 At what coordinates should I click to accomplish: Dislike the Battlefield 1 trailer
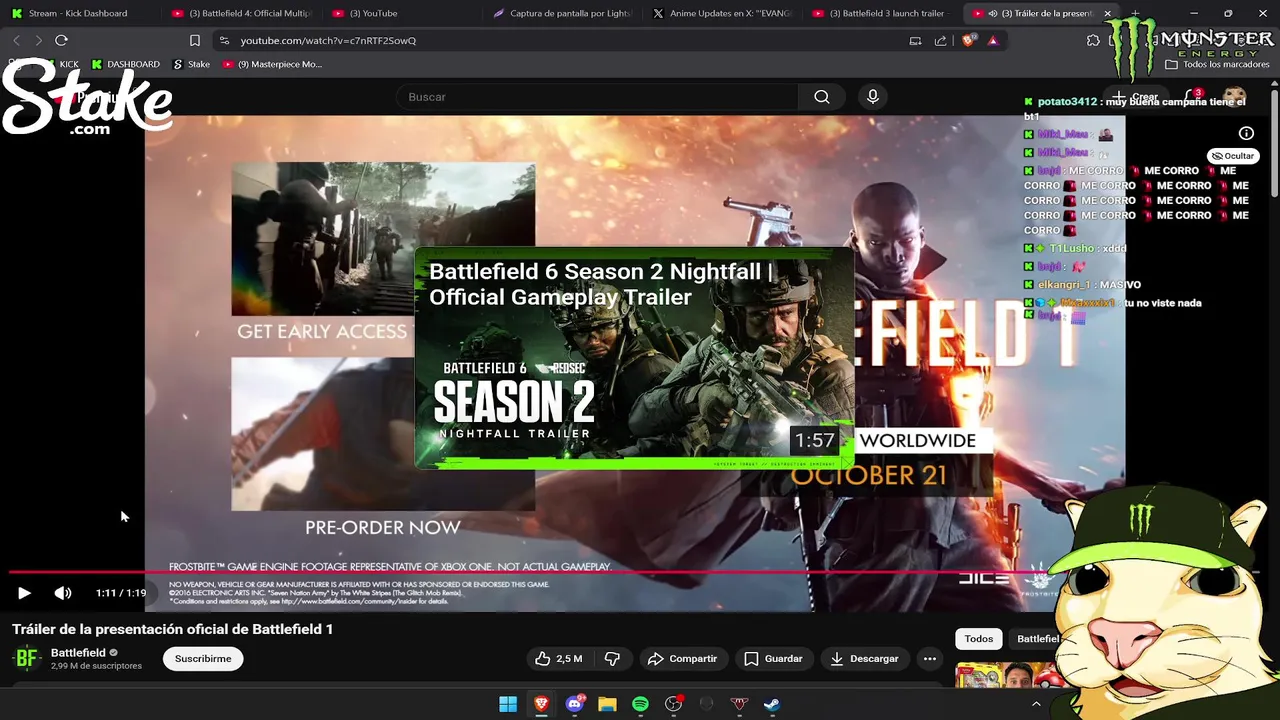[612, 658]
